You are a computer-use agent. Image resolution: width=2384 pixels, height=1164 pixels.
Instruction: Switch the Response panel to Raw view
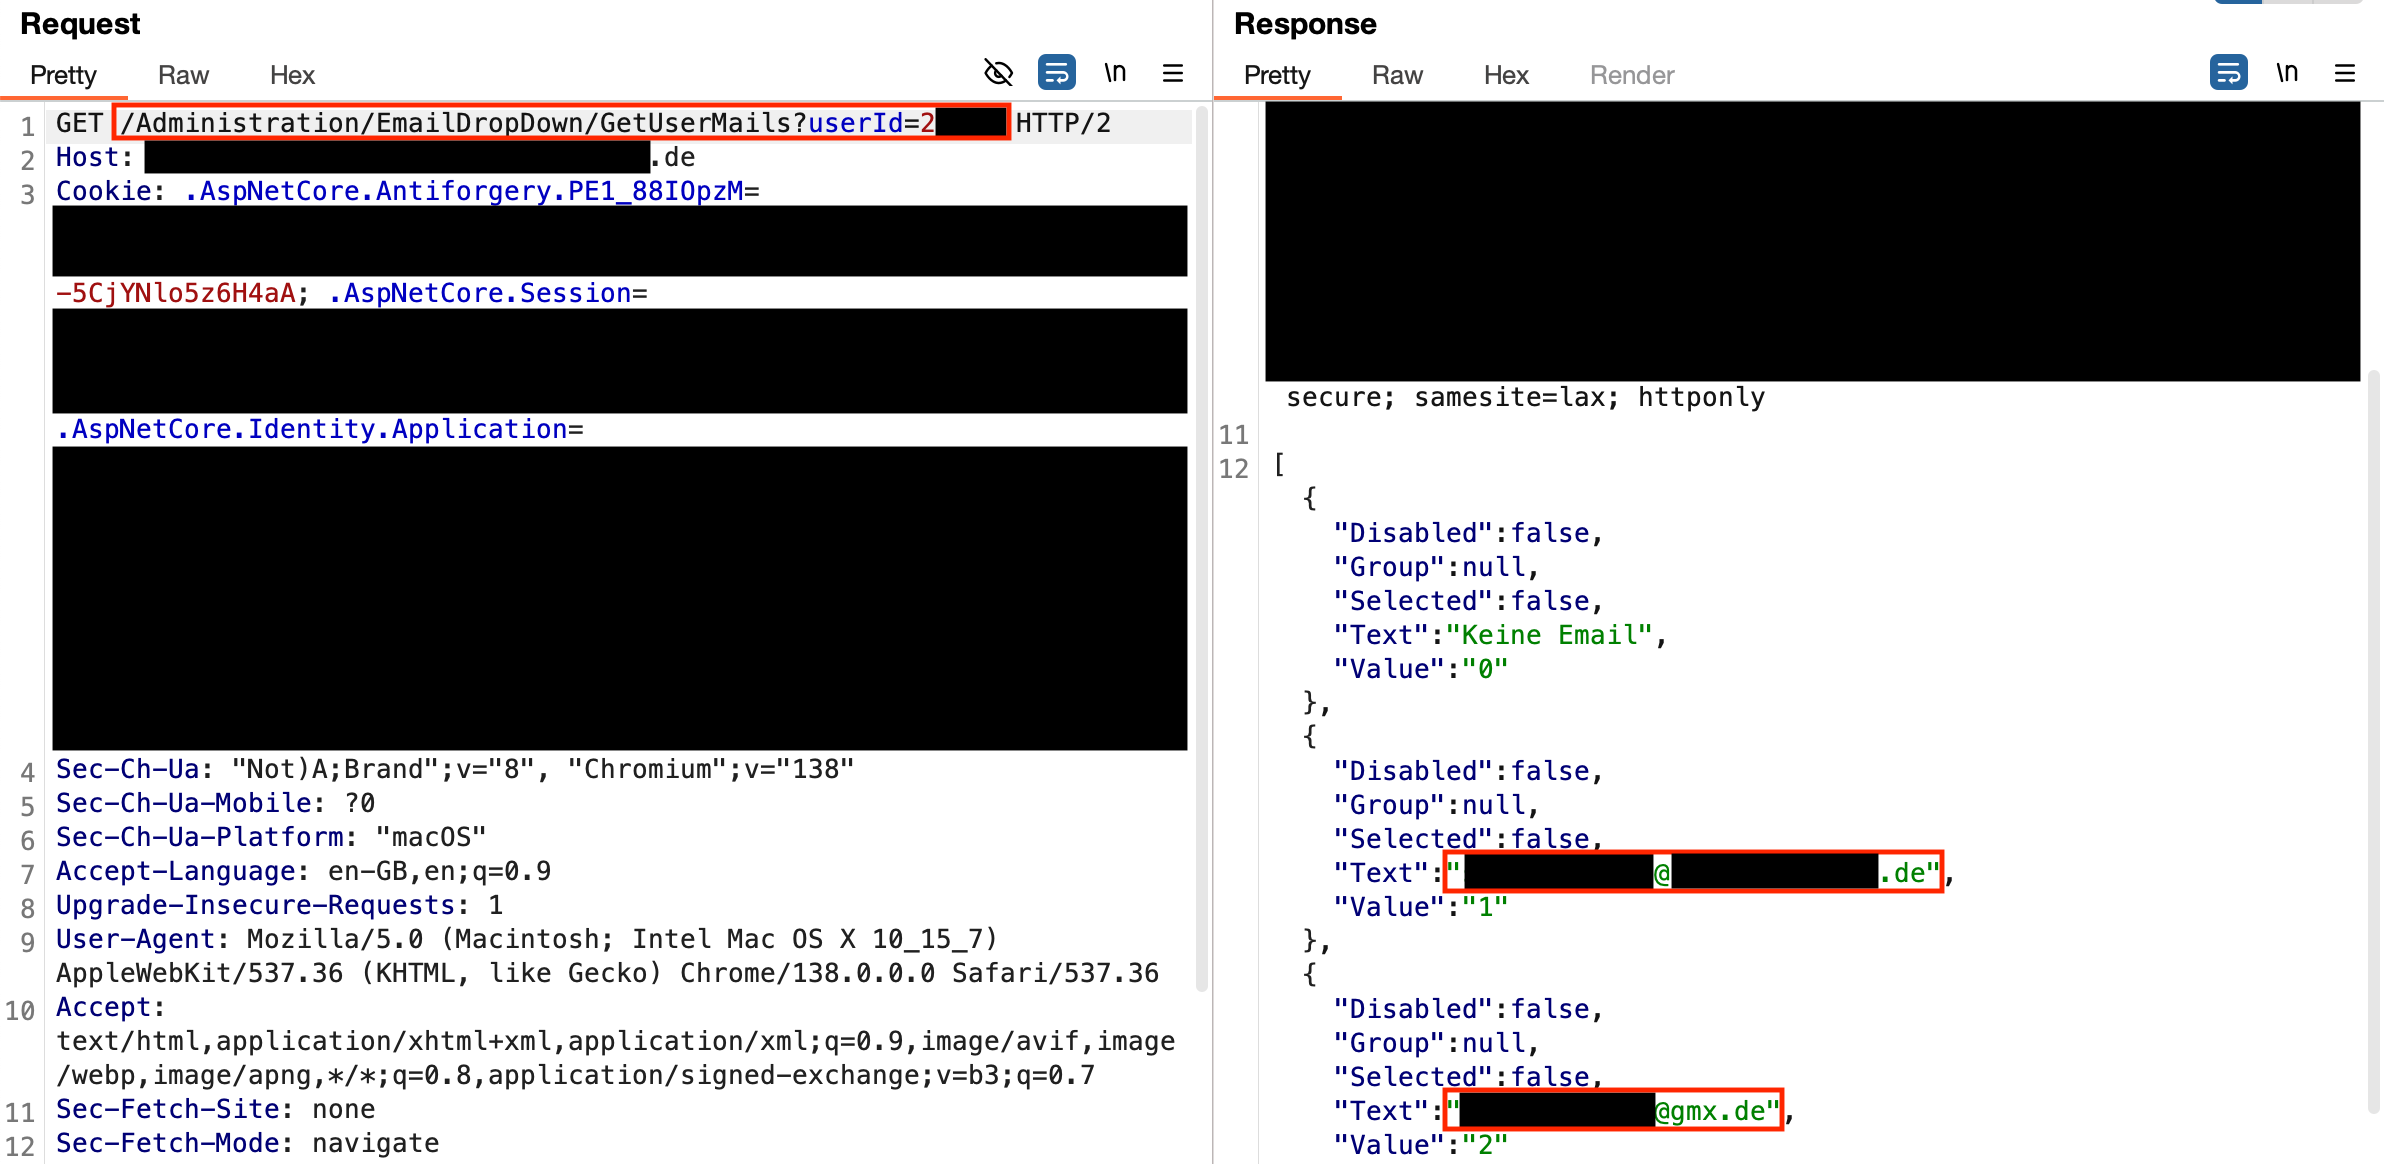[1397, 74]
